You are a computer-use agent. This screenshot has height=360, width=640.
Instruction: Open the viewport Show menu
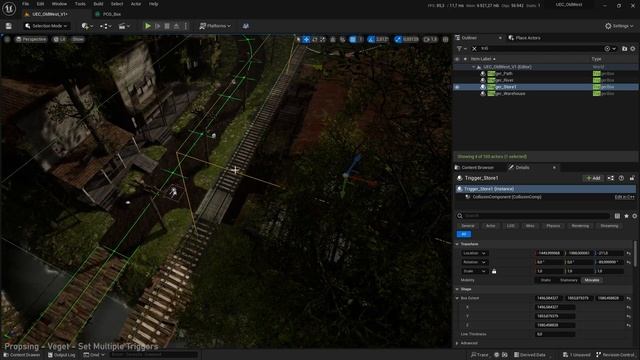pos(78,39)
